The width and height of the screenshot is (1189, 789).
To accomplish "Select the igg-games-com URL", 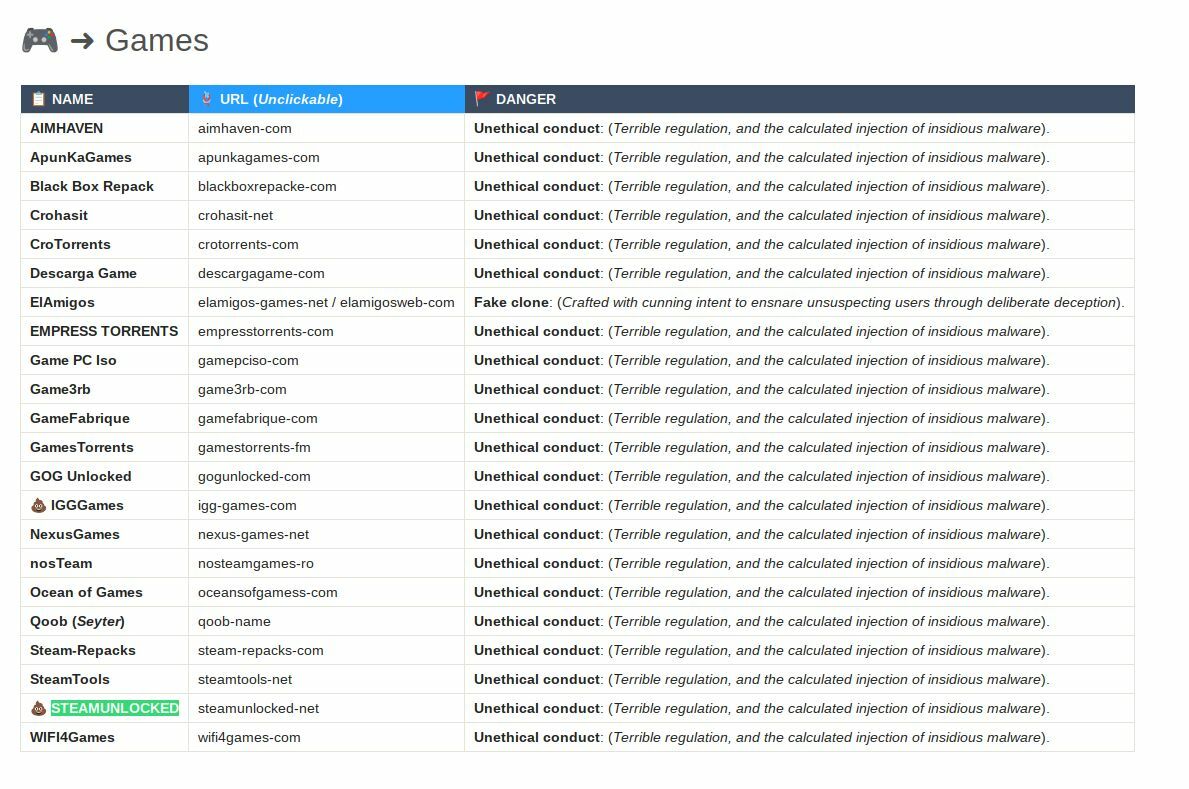I will [247, 506].
